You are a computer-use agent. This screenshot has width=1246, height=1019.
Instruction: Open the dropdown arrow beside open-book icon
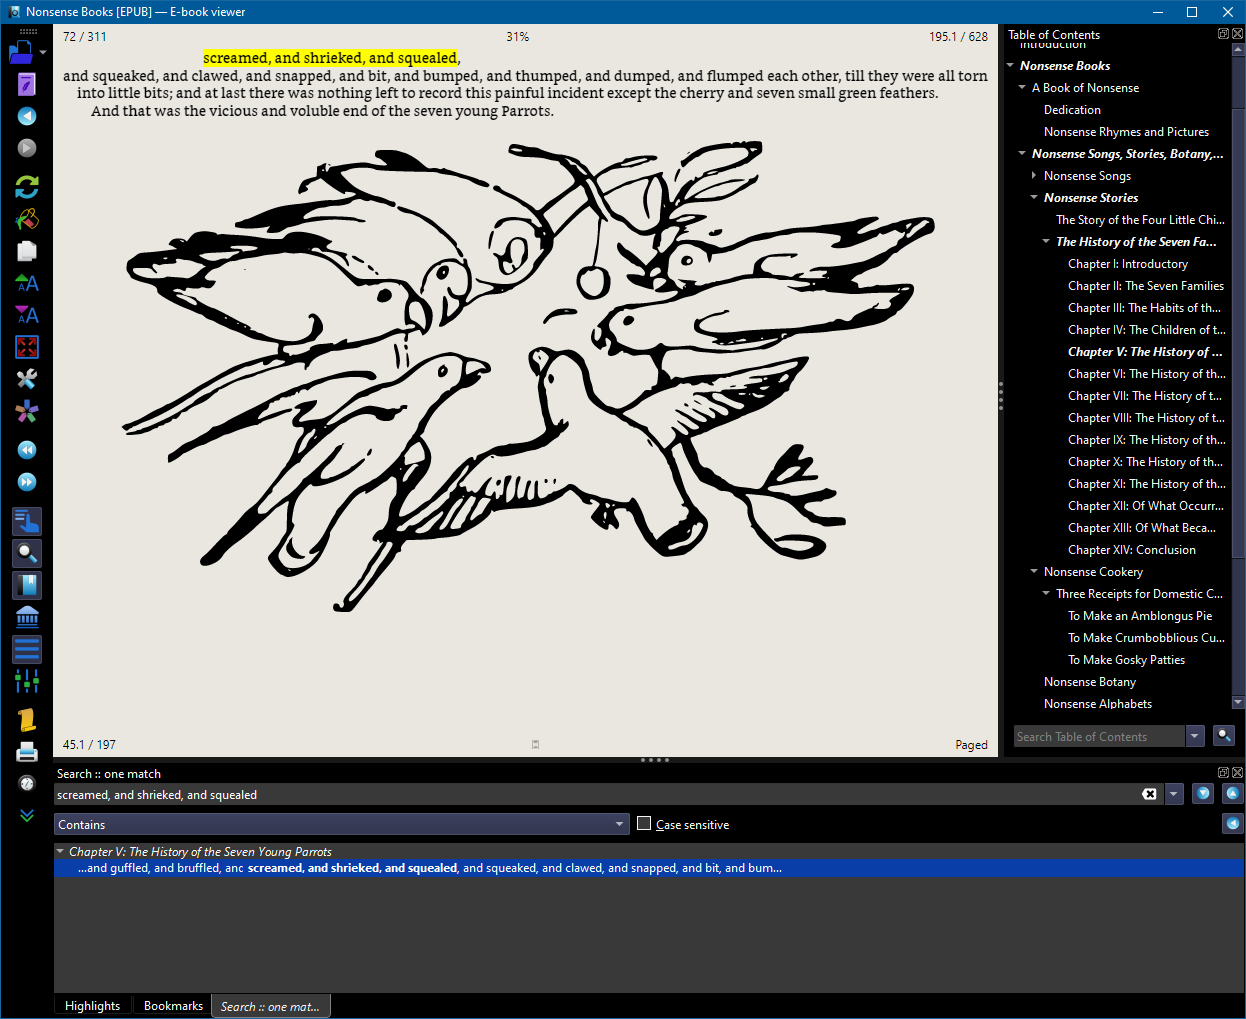(43, 52)
